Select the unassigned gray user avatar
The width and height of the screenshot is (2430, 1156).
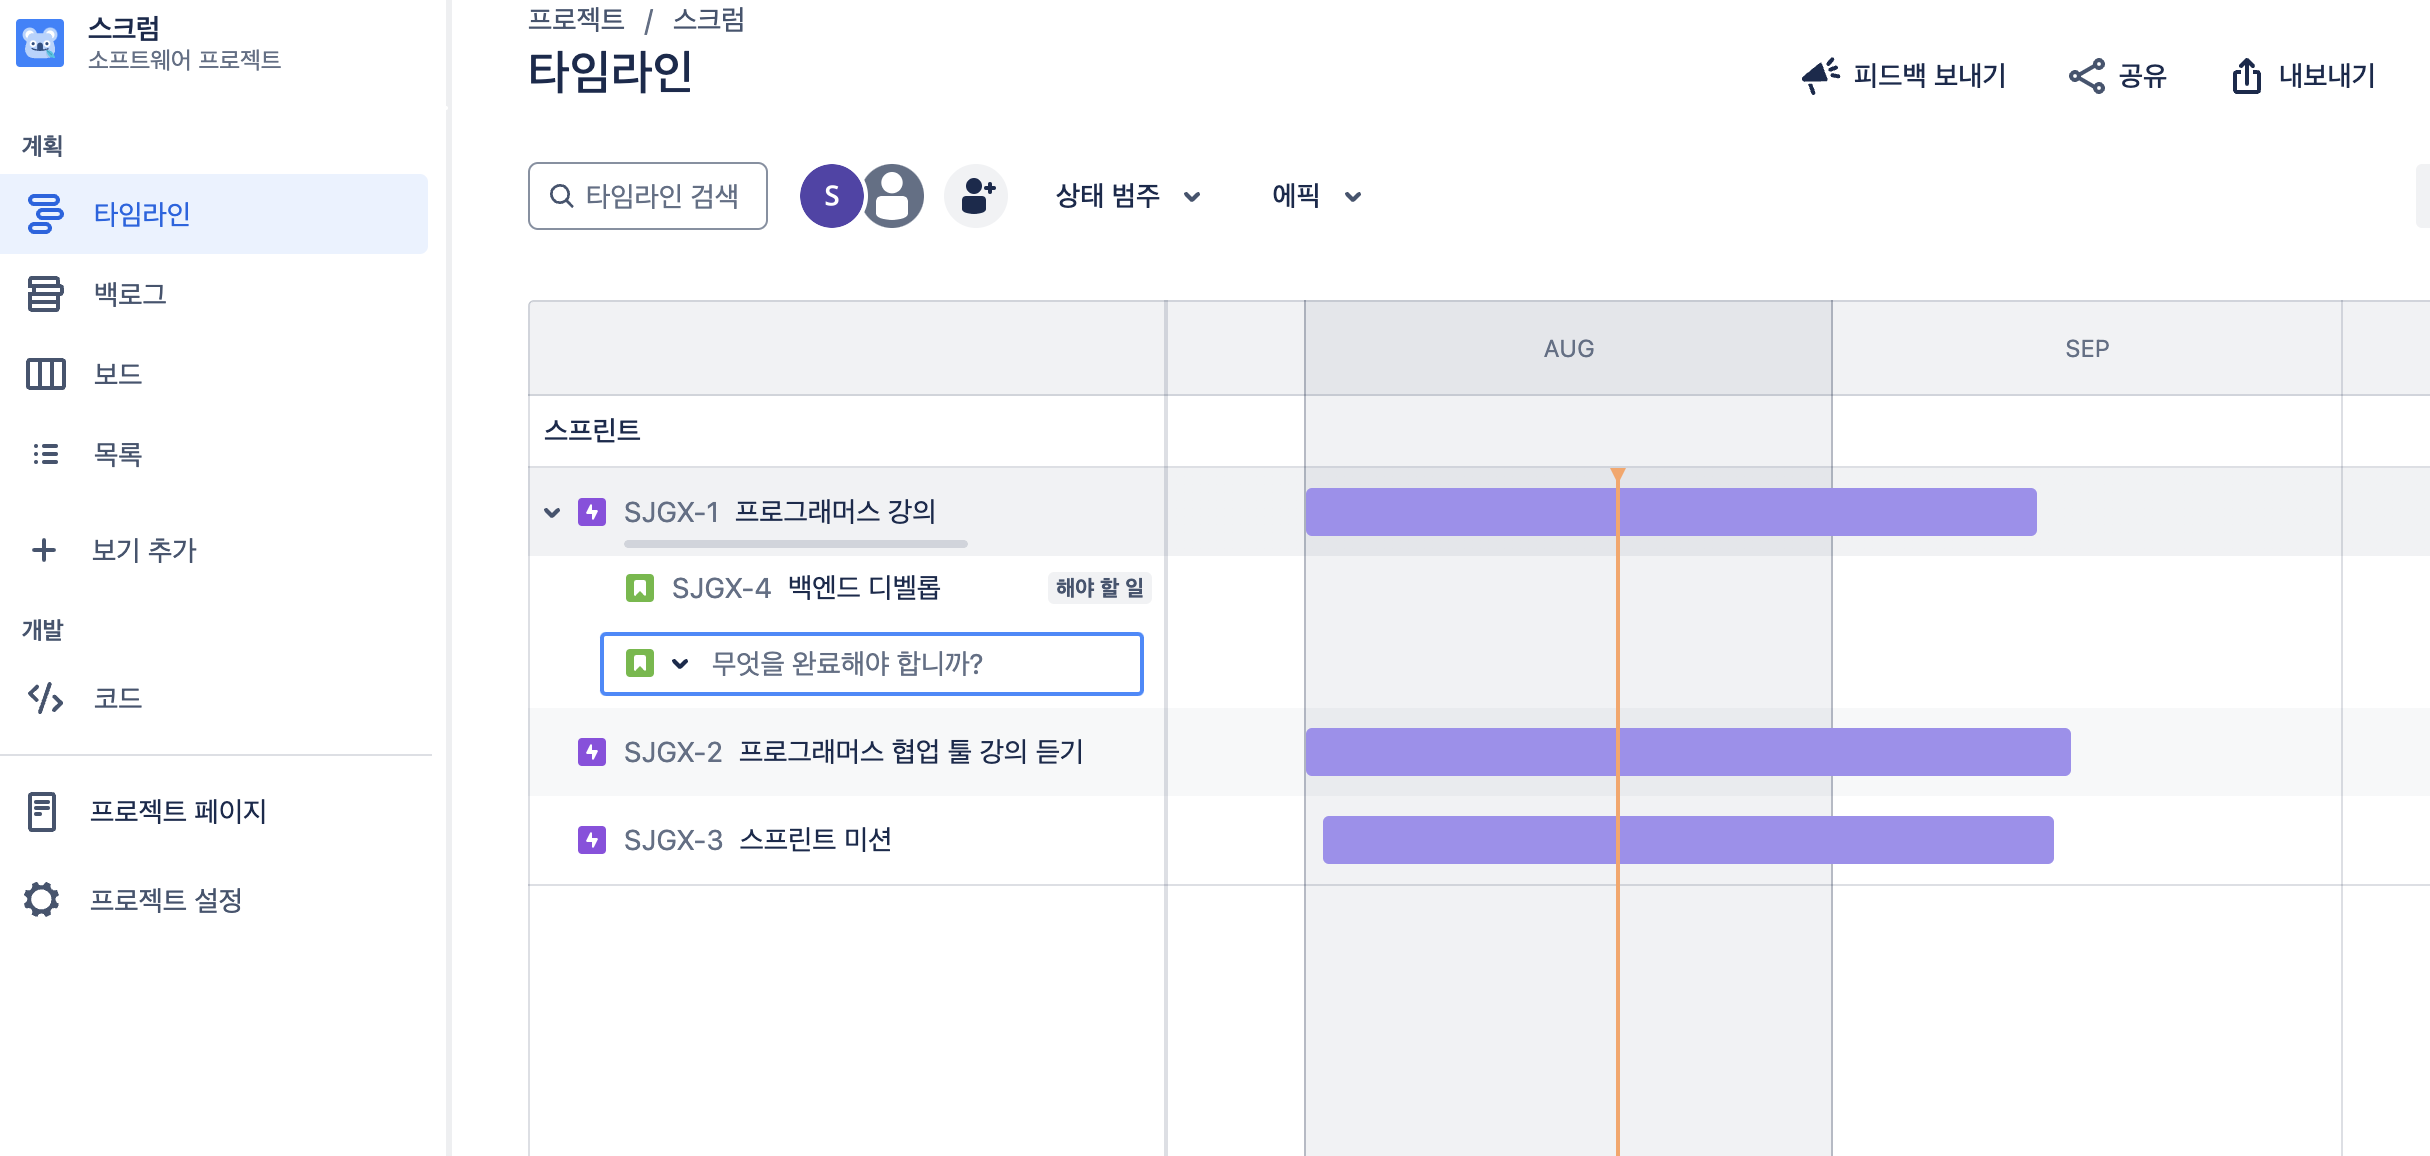(893, 196)
